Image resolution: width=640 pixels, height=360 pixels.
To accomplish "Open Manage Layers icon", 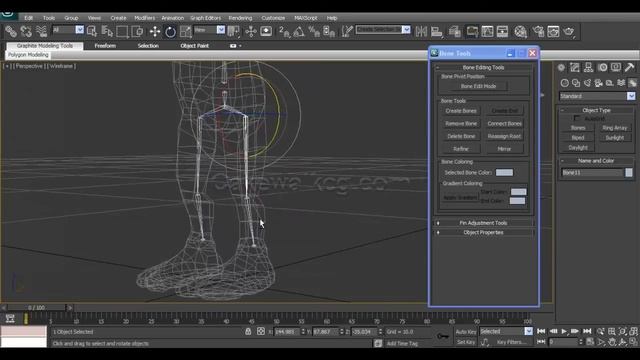I will tap(454, 31).
